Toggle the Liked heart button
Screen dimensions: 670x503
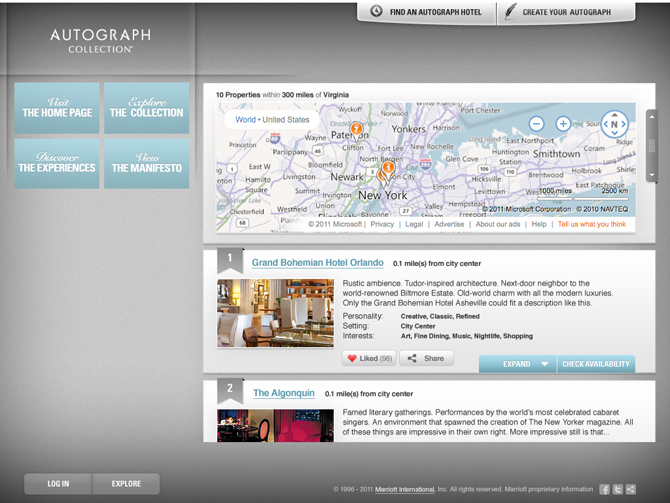[x=369, y=358]
